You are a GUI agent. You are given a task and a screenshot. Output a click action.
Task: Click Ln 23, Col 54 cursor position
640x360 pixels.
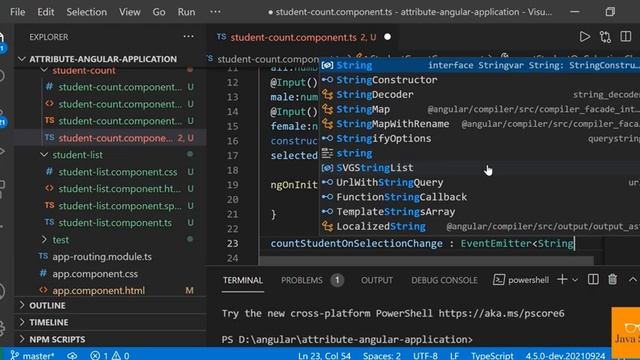(324, 356)
